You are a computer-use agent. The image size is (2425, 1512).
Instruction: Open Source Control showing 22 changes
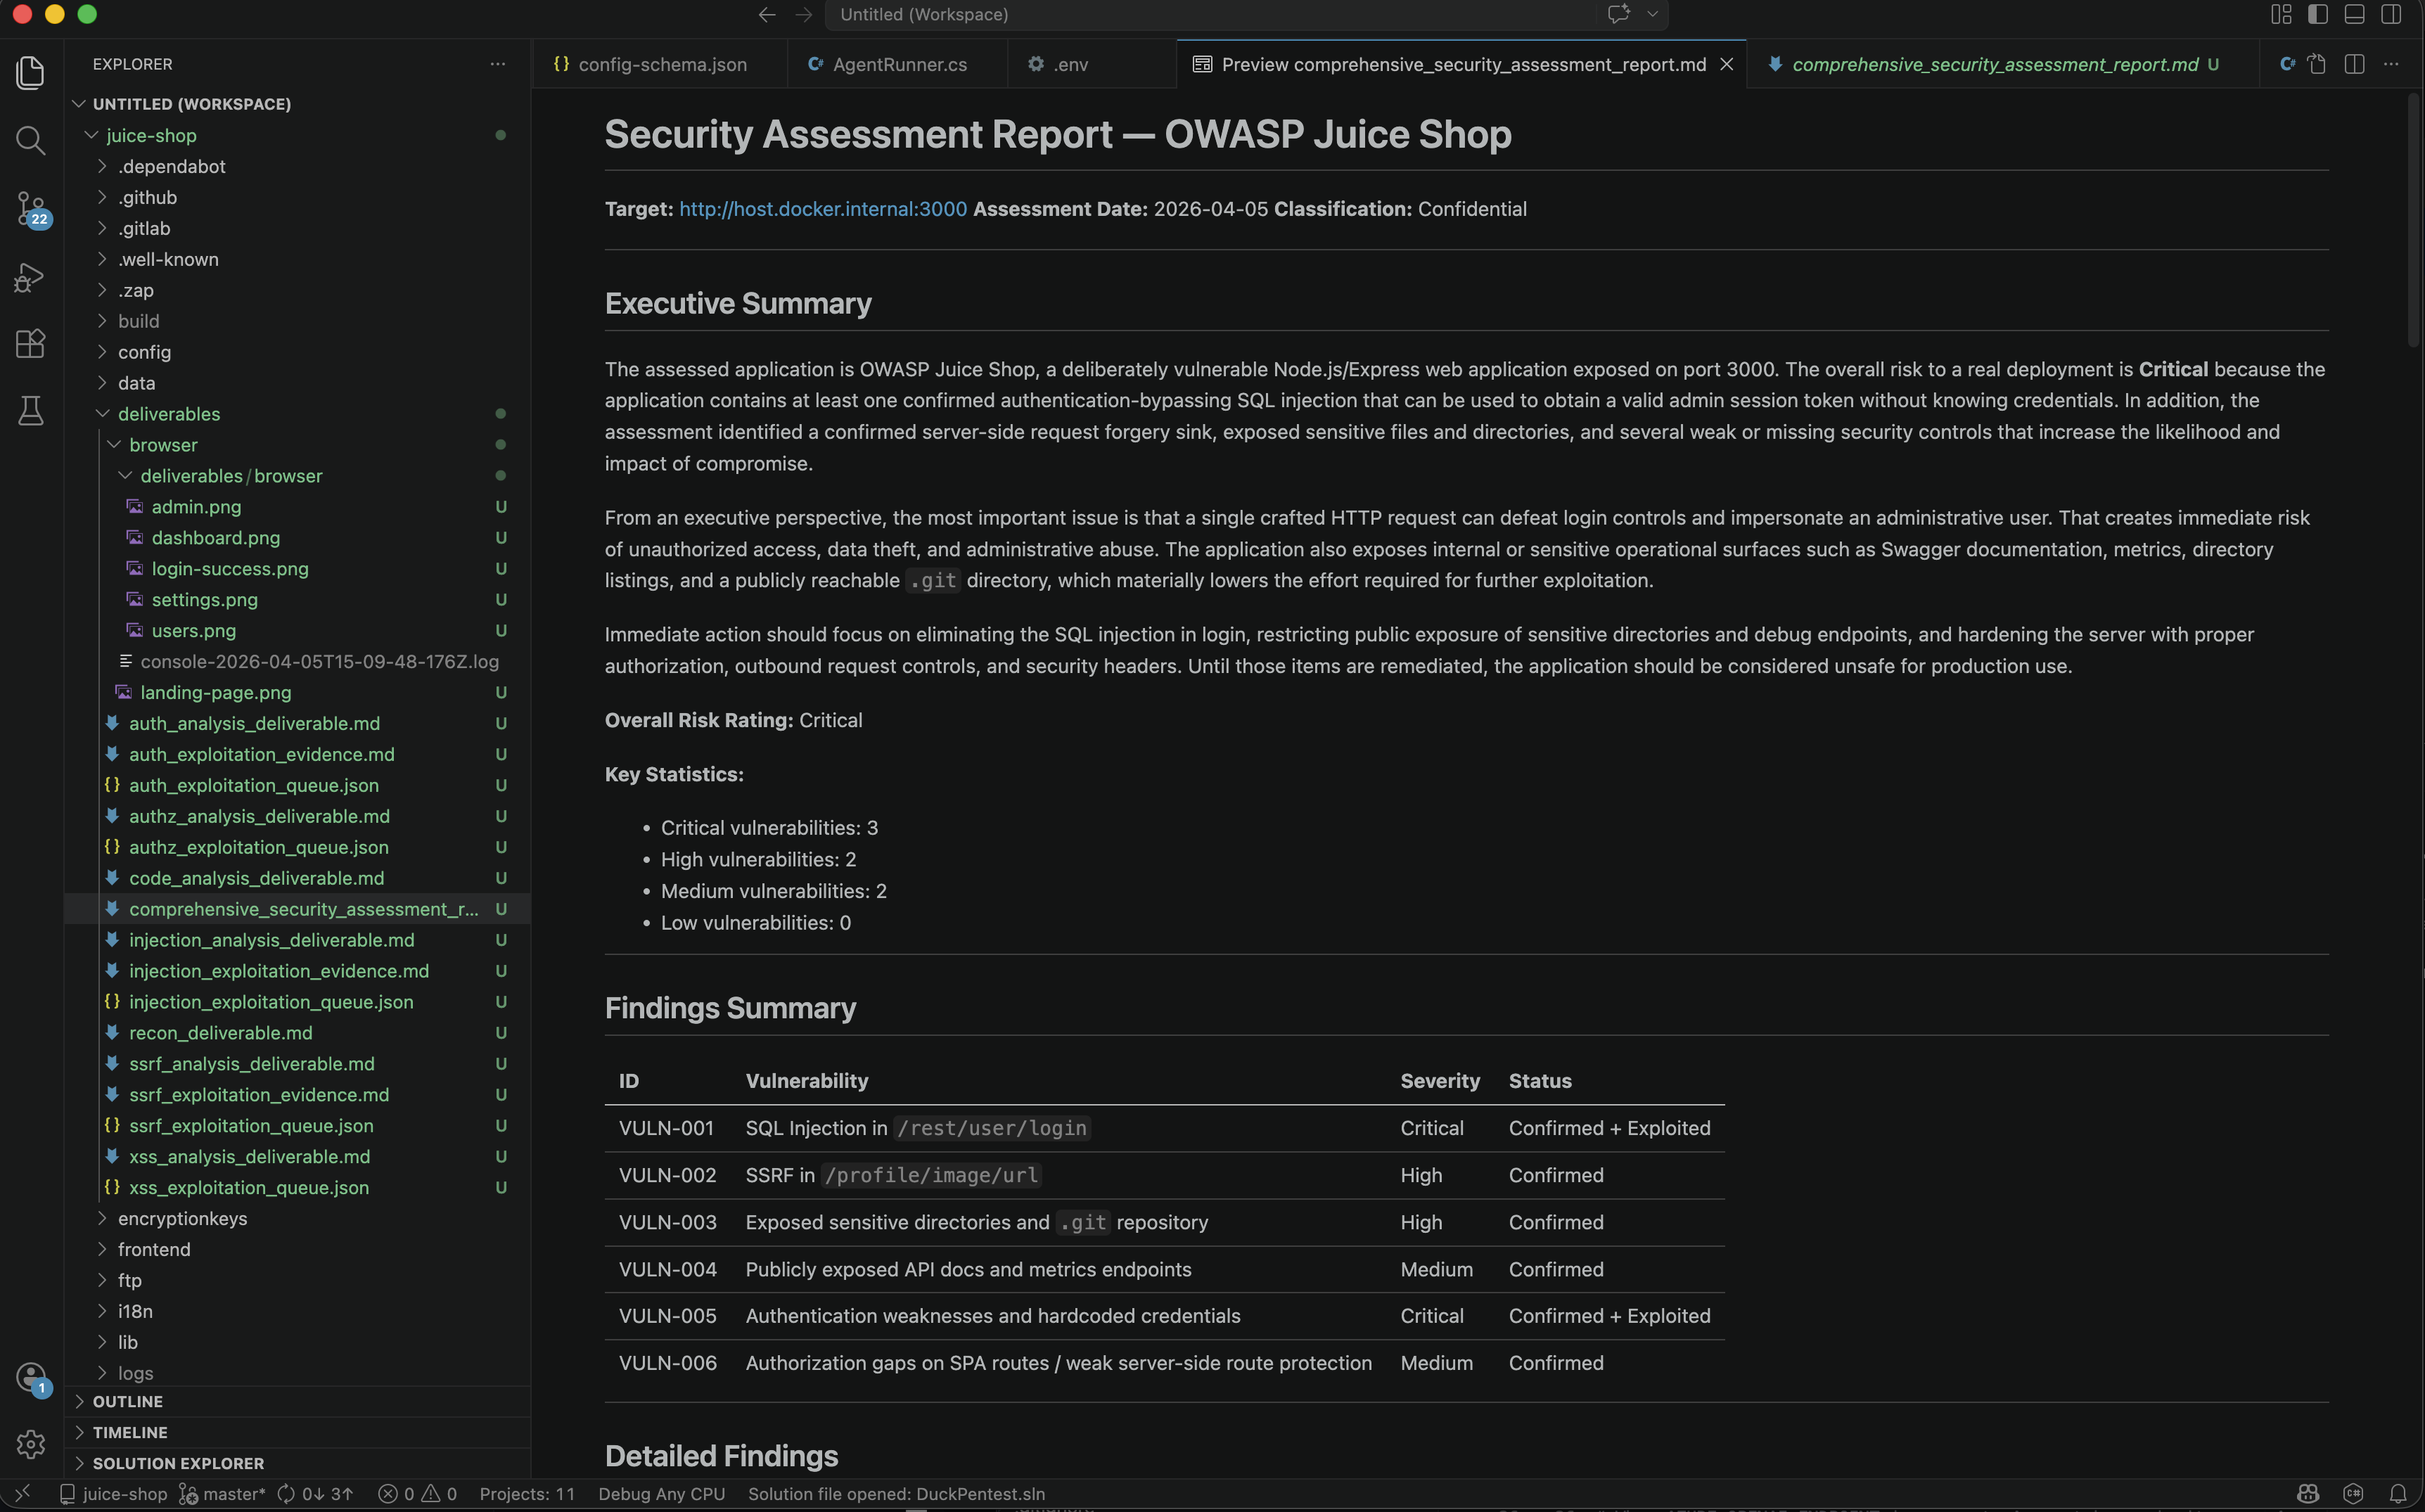[x=31, y=209]
